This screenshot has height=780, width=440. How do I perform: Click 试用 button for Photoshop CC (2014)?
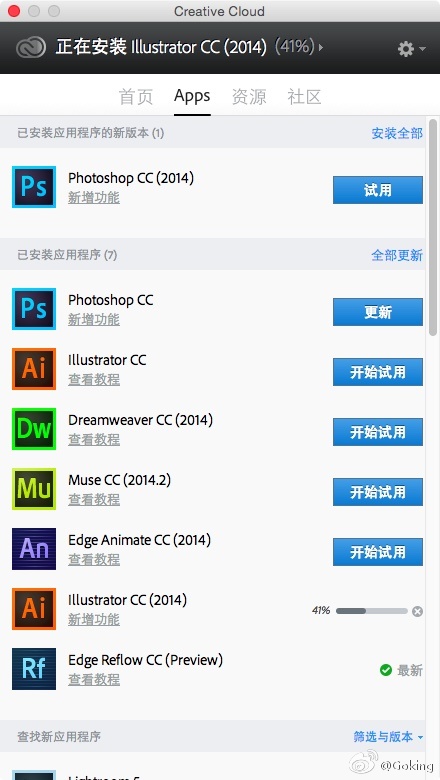[x=378, y=190]
